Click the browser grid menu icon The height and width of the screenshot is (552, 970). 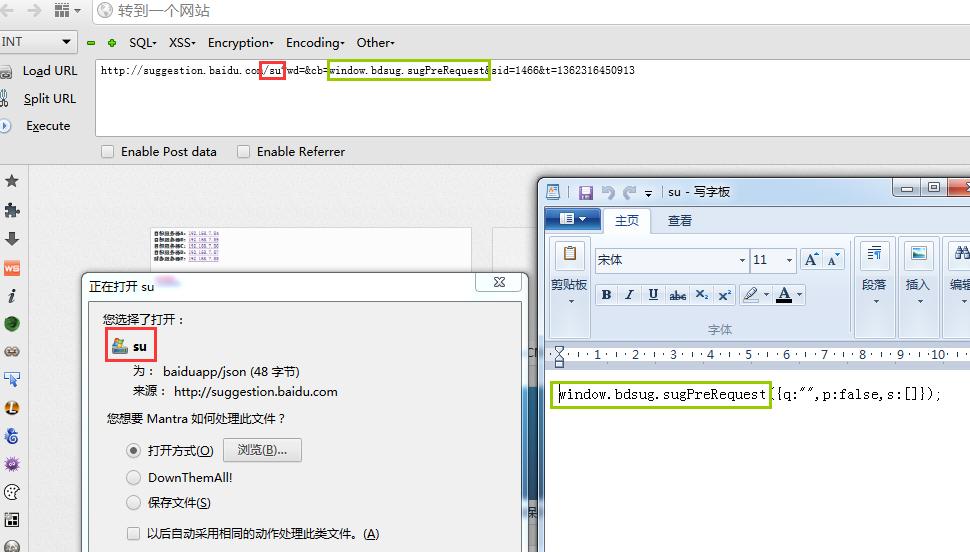coord(62,11)
